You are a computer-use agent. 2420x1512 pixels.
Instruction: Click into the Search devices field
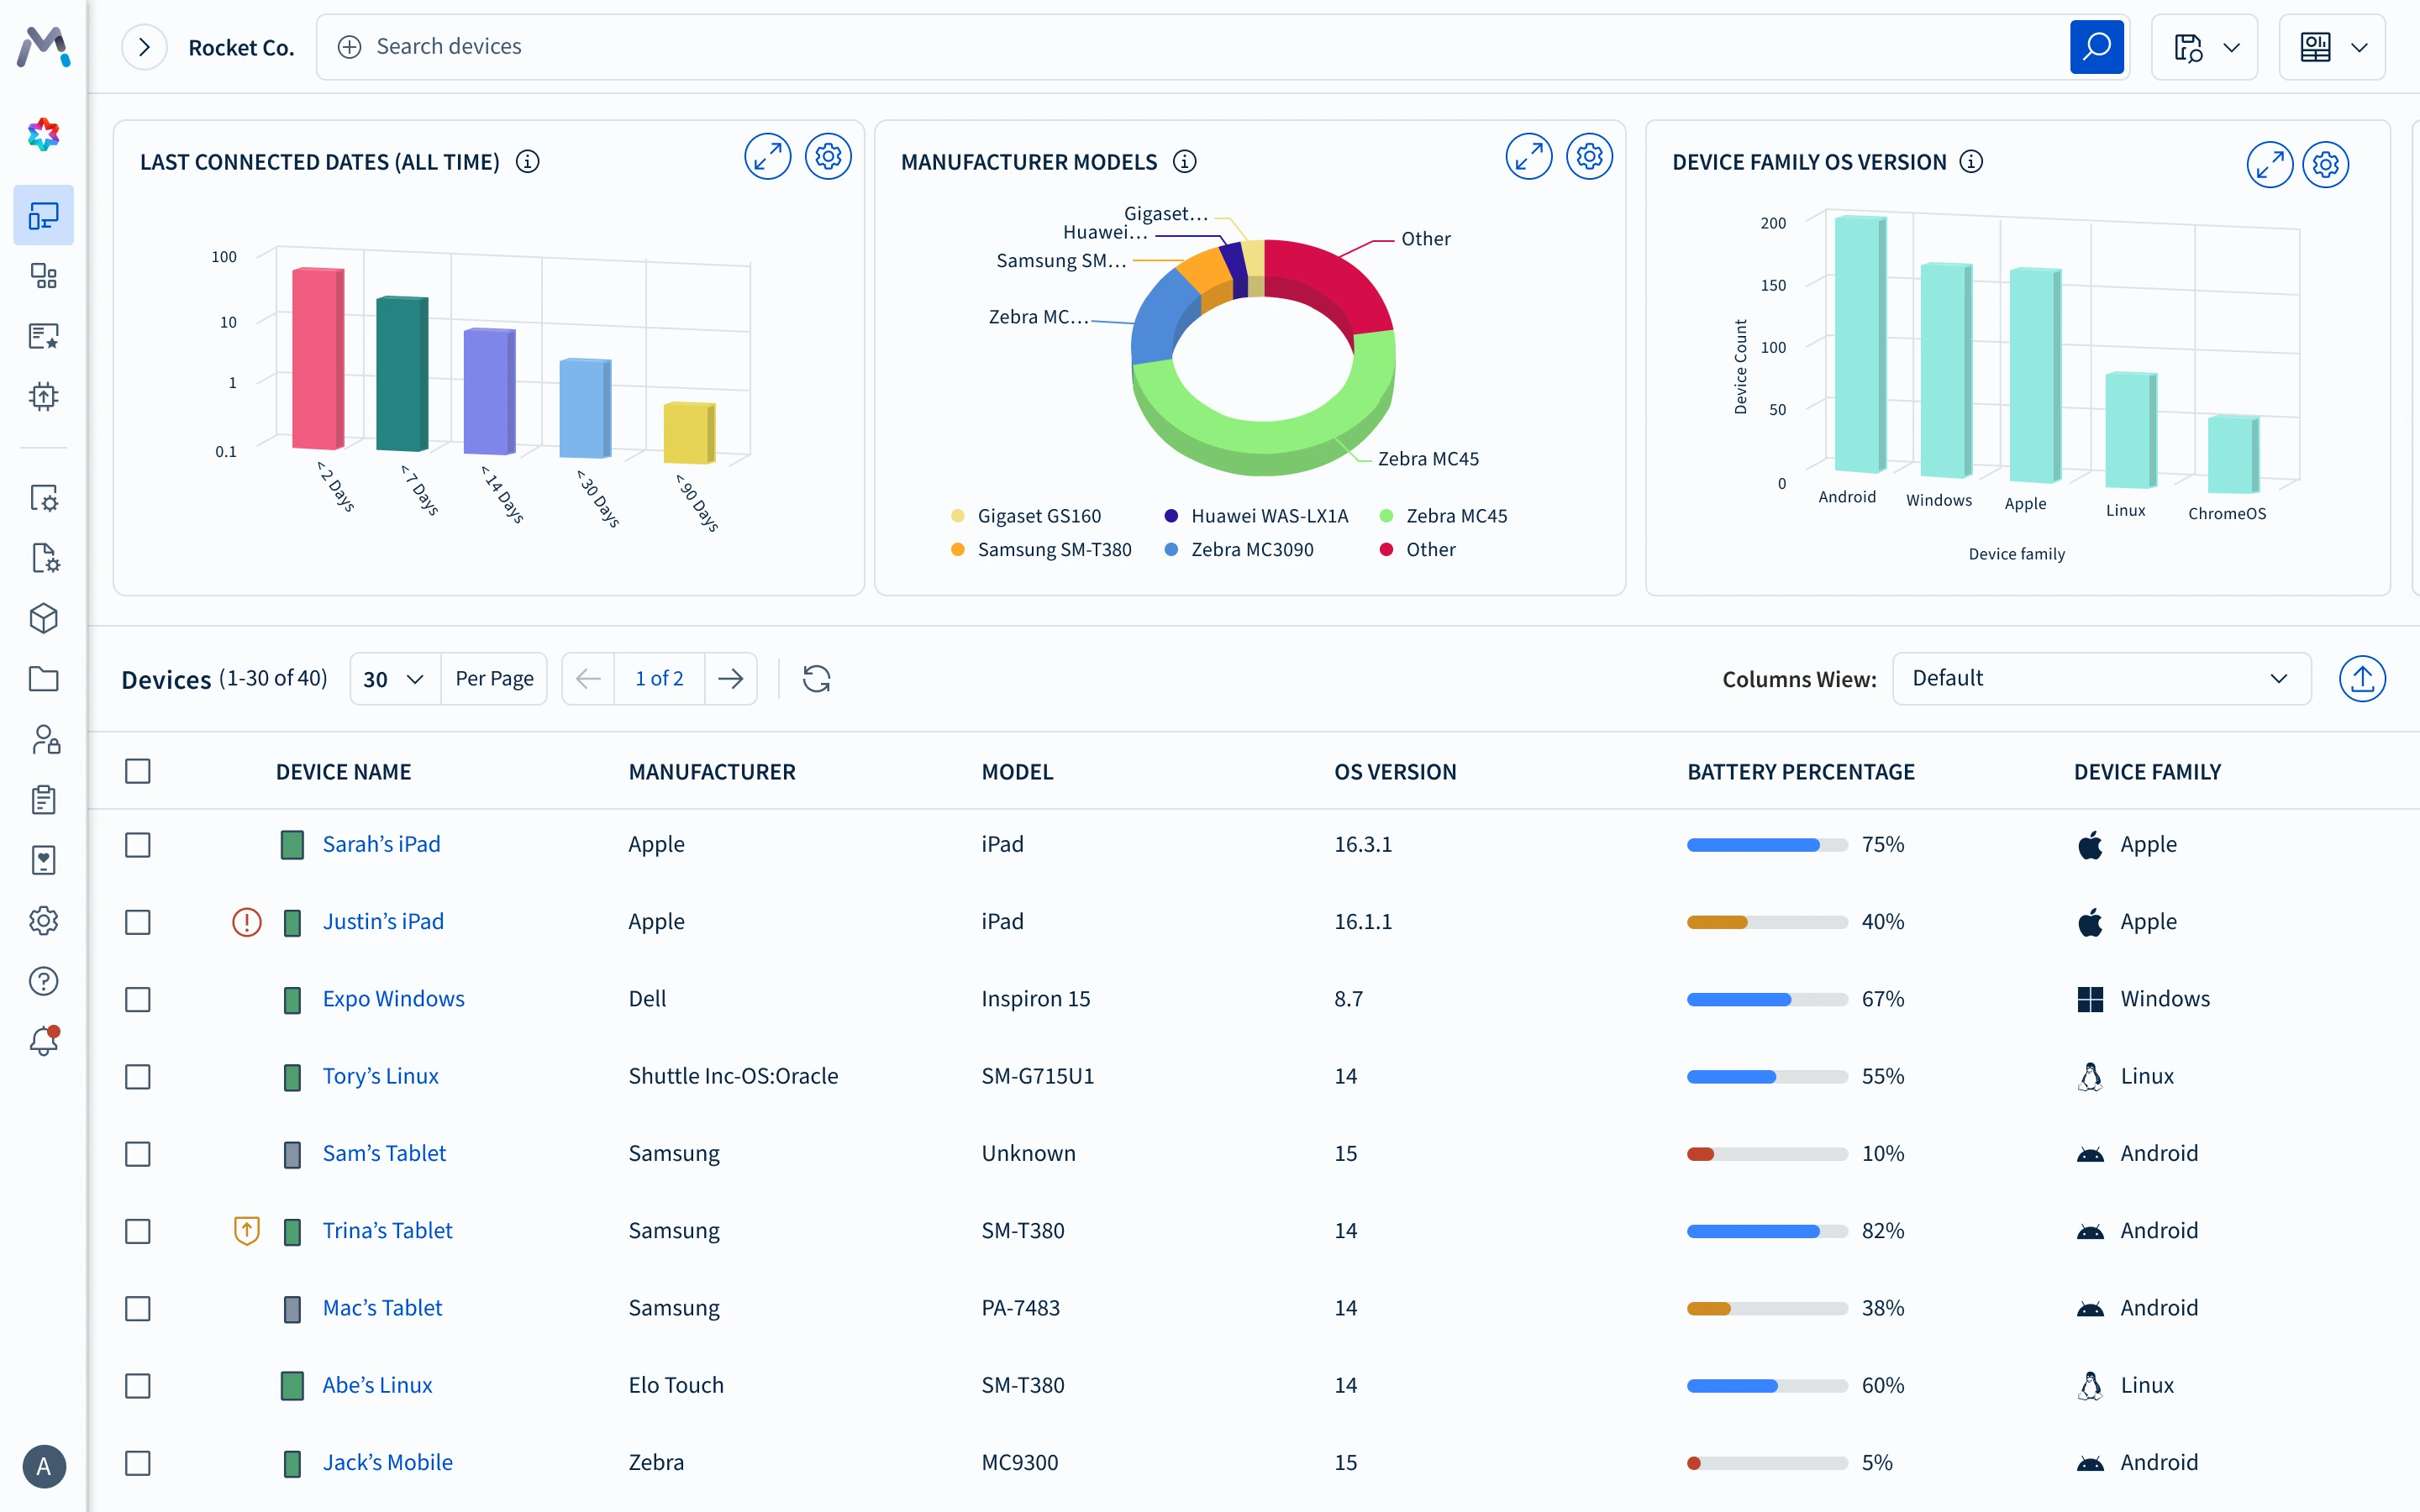[x=1200, y=47]
